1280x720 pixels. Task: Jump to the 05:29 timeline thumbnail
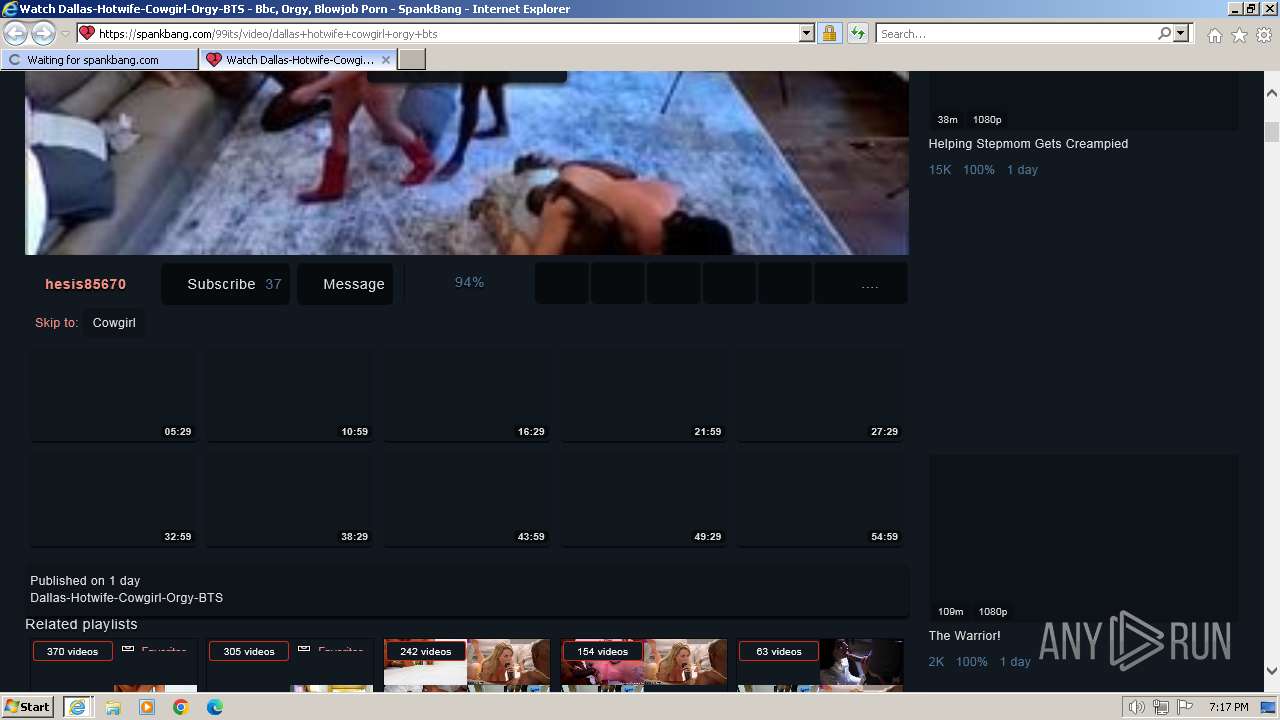point(113,394)
